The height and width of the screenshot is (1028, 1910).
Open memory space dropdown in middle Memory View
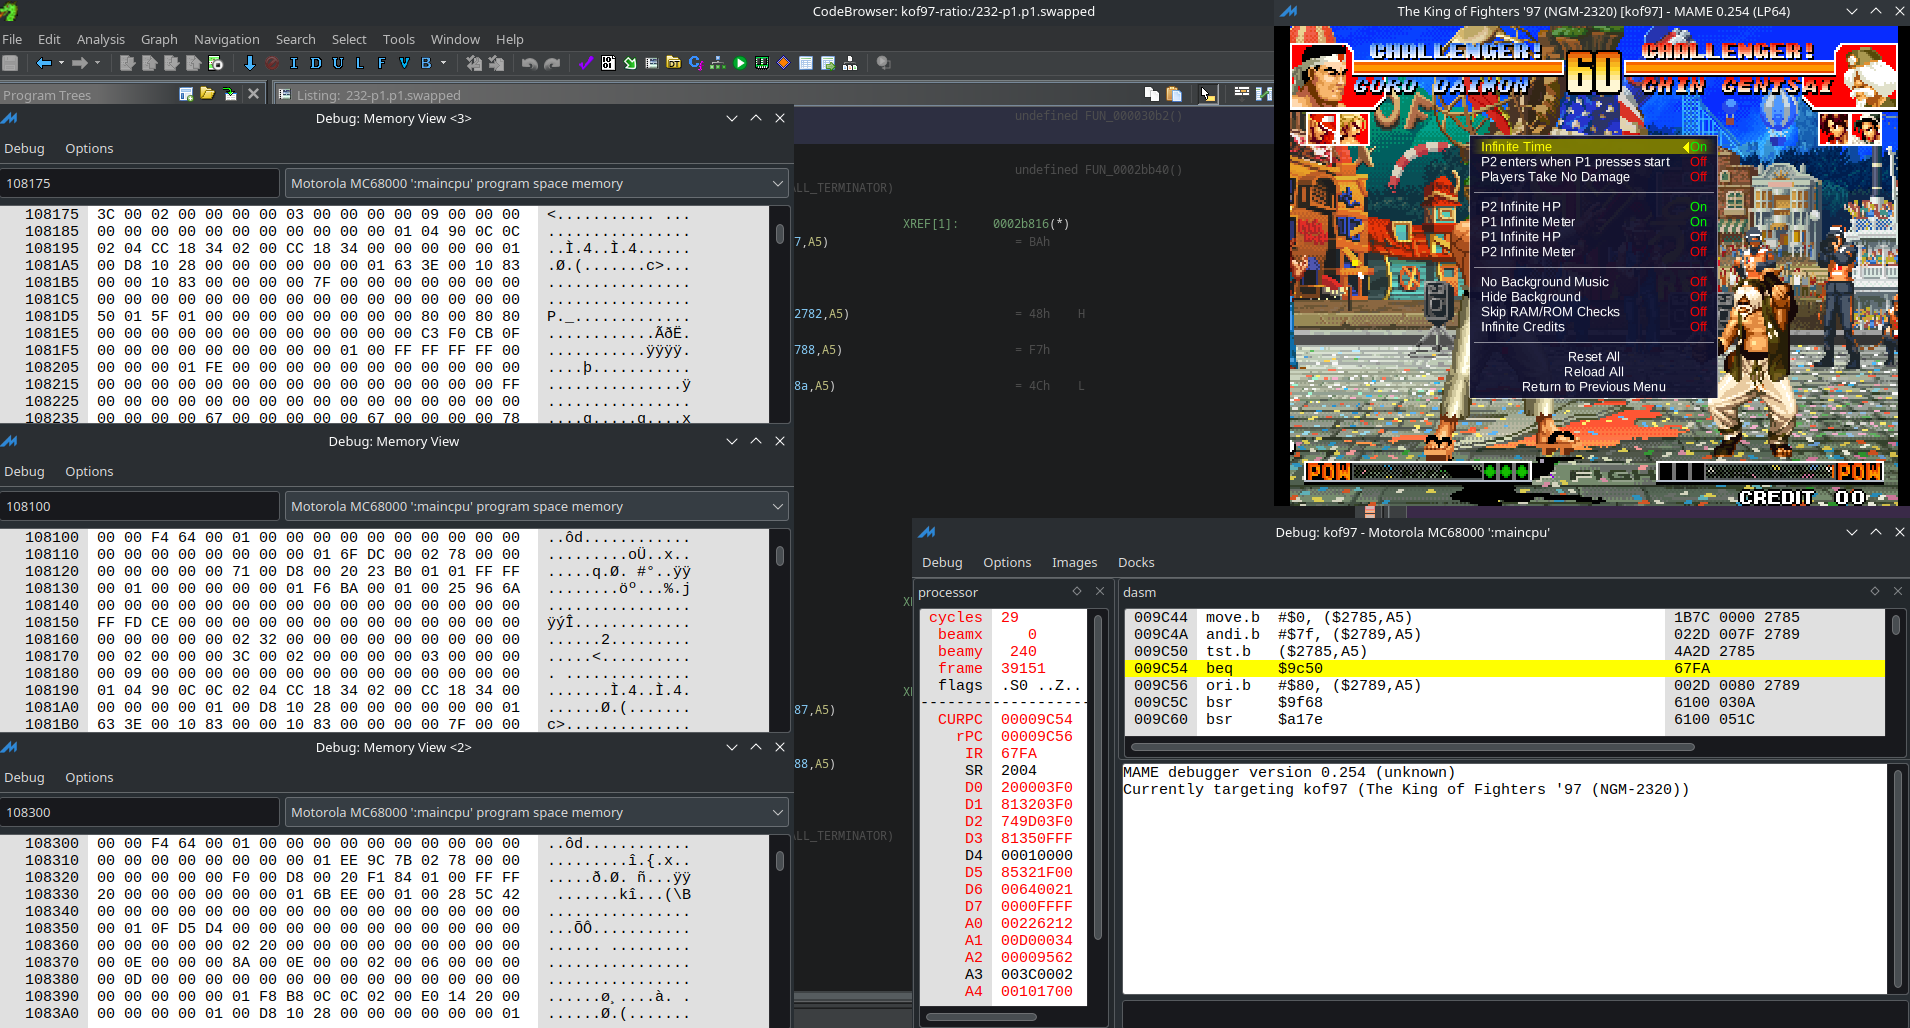click(x=537, y=506)
